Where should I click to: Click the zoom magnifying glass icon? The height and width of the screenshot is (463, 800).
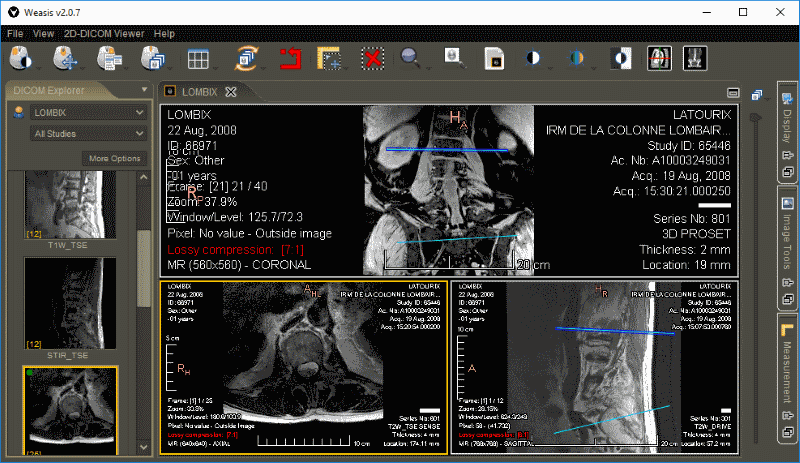[410, 58]
